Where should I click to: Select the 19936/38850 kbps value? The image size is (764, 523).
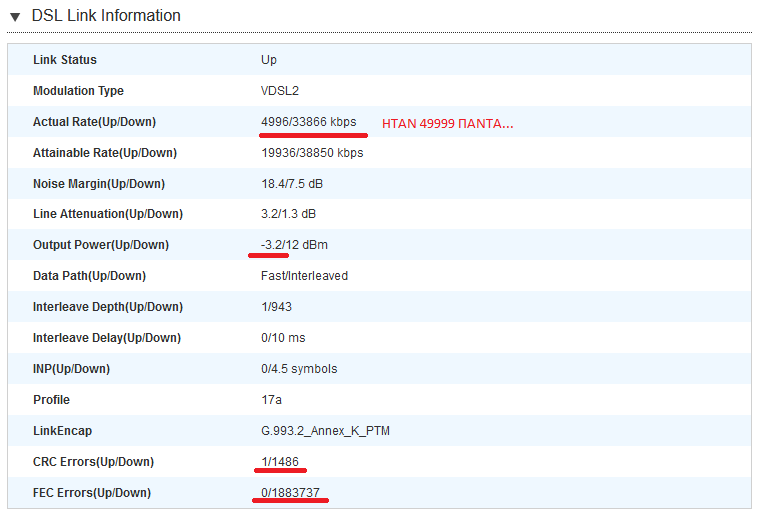(312, 153)
